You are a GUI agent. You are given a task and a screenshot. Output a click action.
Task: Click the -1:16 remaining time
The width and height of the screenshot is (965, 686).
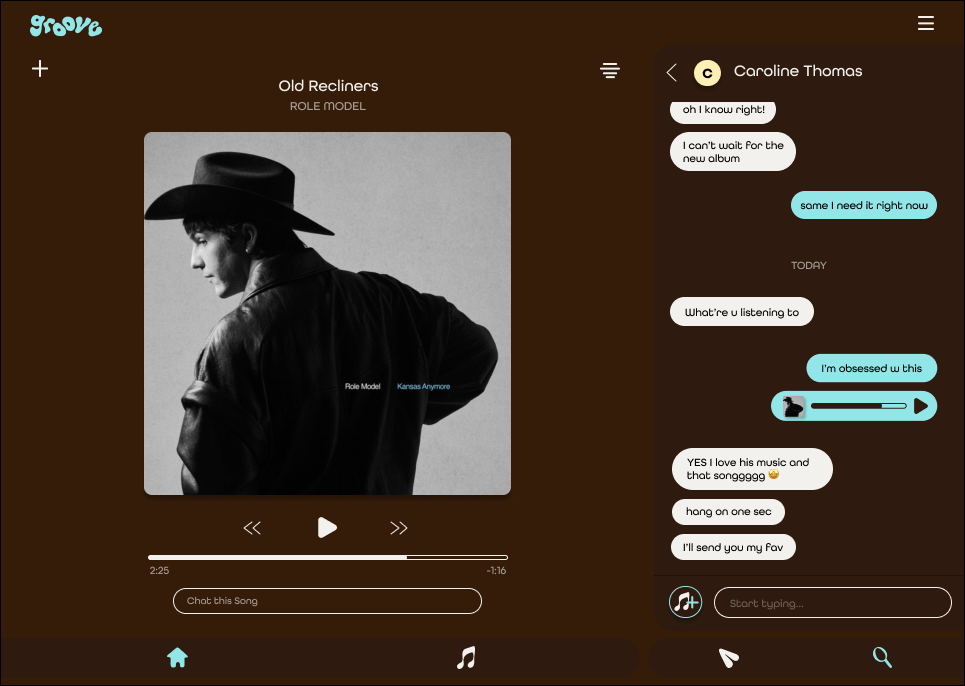[496, 570]
